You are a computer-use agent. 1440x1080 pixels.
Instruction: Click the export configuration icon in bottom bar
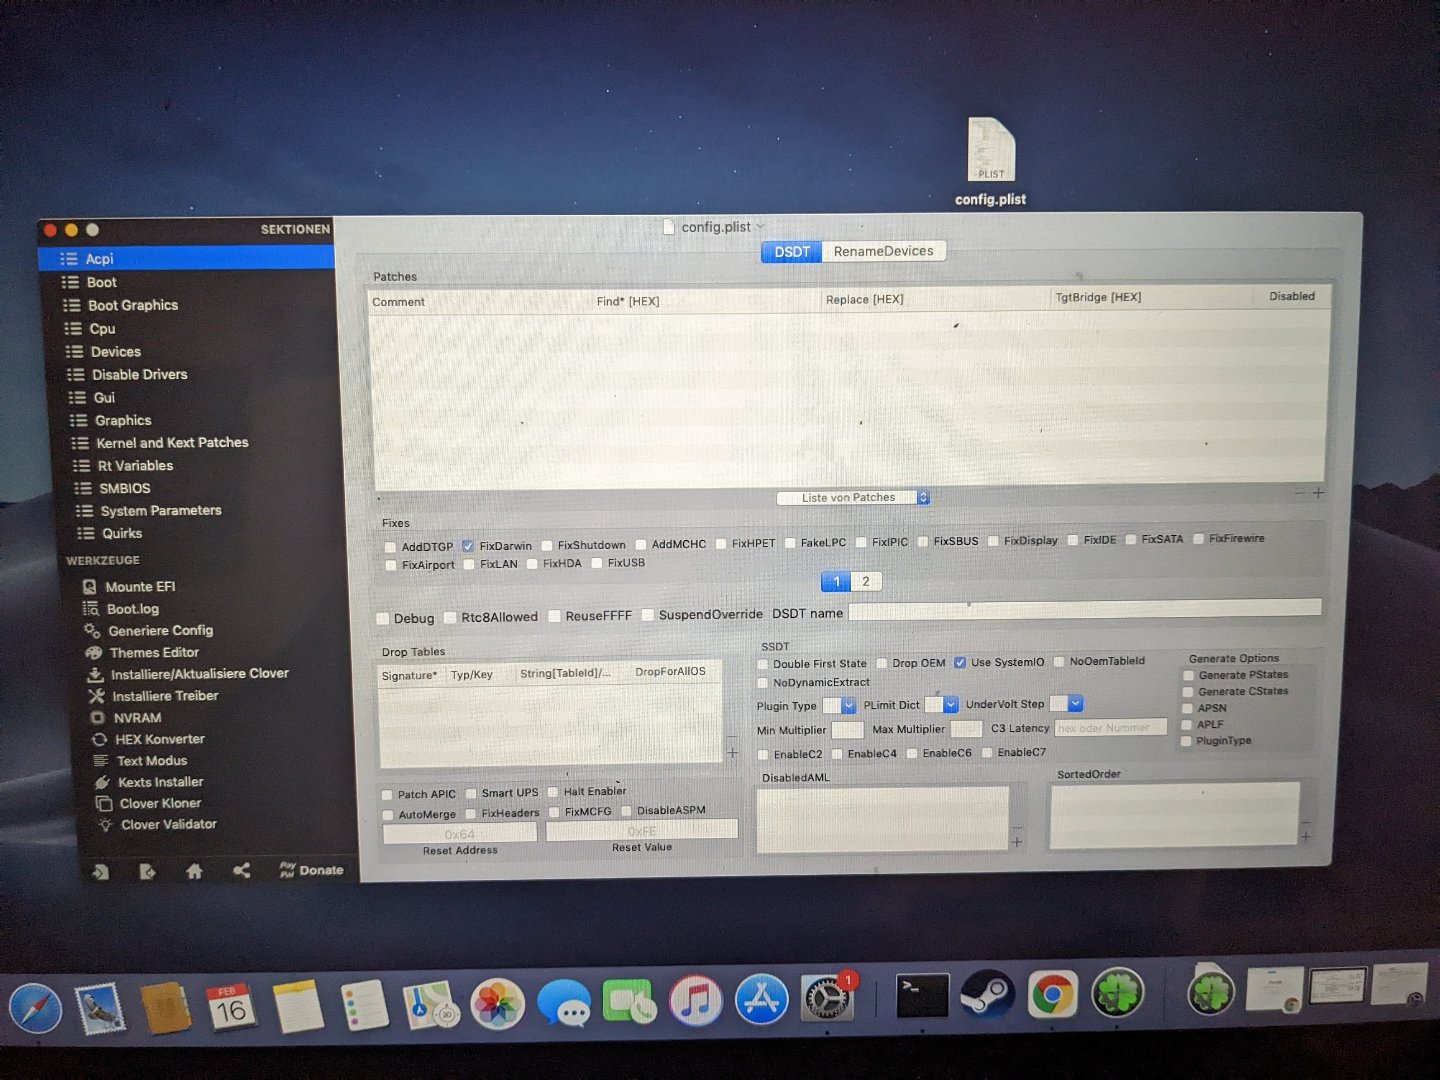(x=147, y=871)
